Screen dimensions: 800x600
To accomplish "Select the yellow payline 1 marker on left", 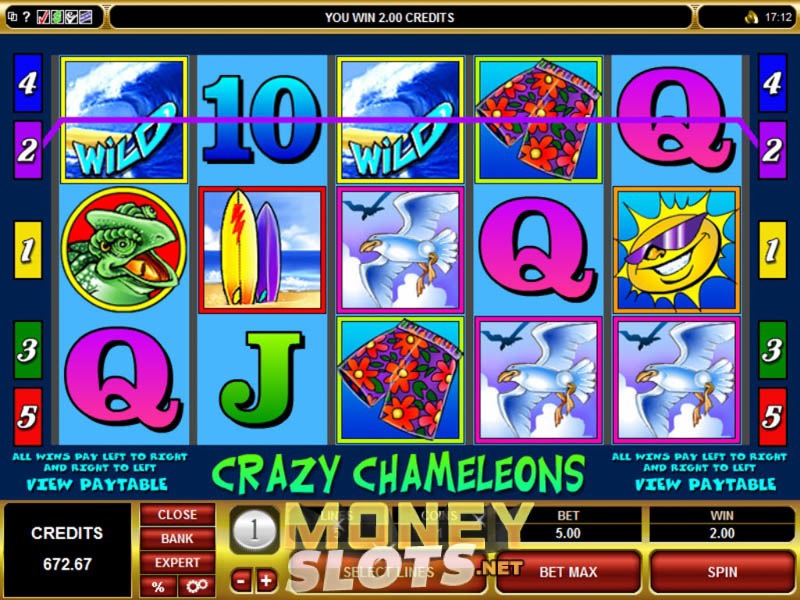I will [28, 250].
